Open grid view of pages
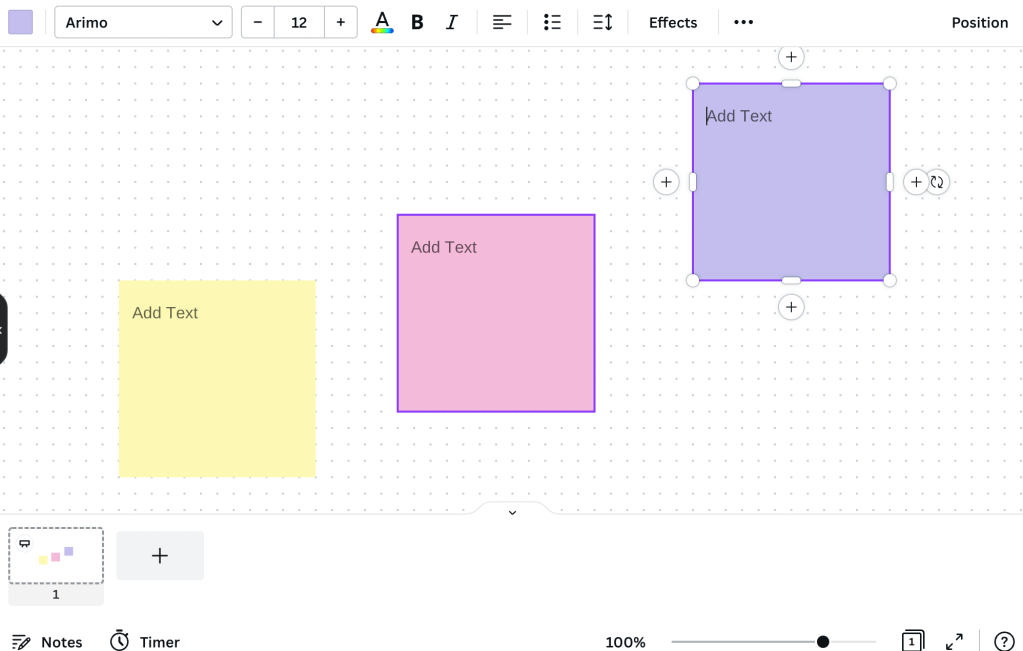Screen dimensions: 1023x651 coord(912,641)
